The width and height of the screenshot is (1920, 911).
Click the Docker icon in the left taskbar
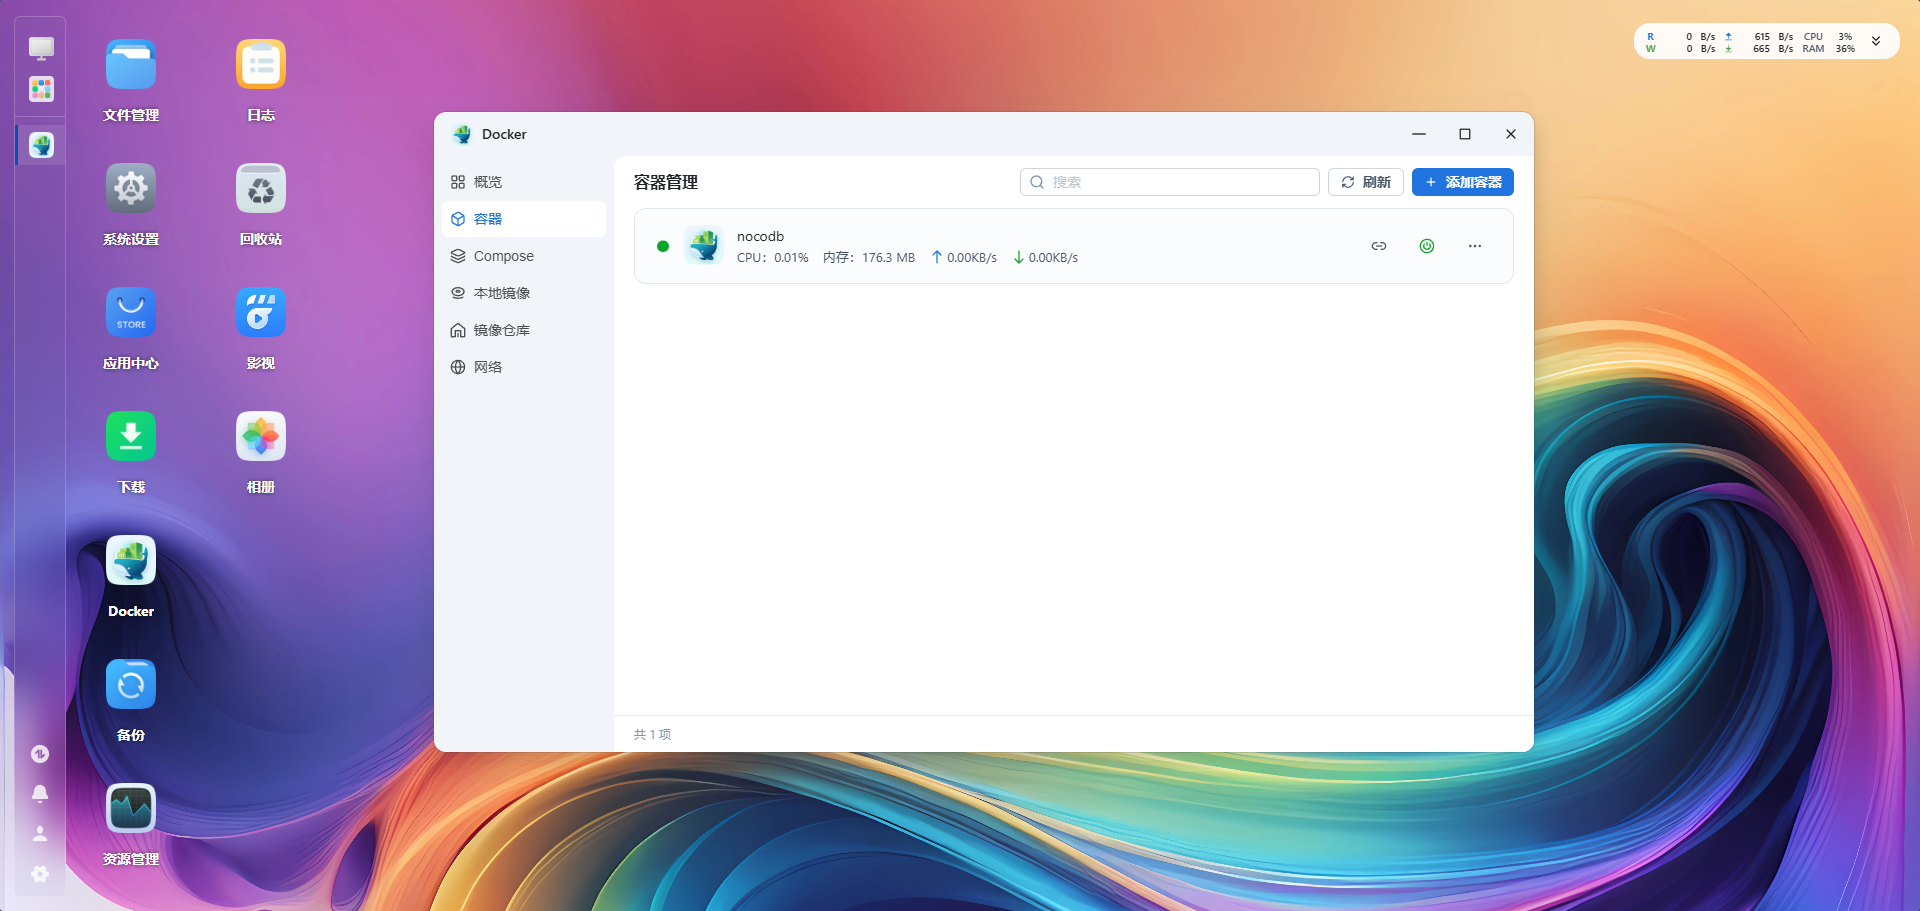click(x=41, y=146)
